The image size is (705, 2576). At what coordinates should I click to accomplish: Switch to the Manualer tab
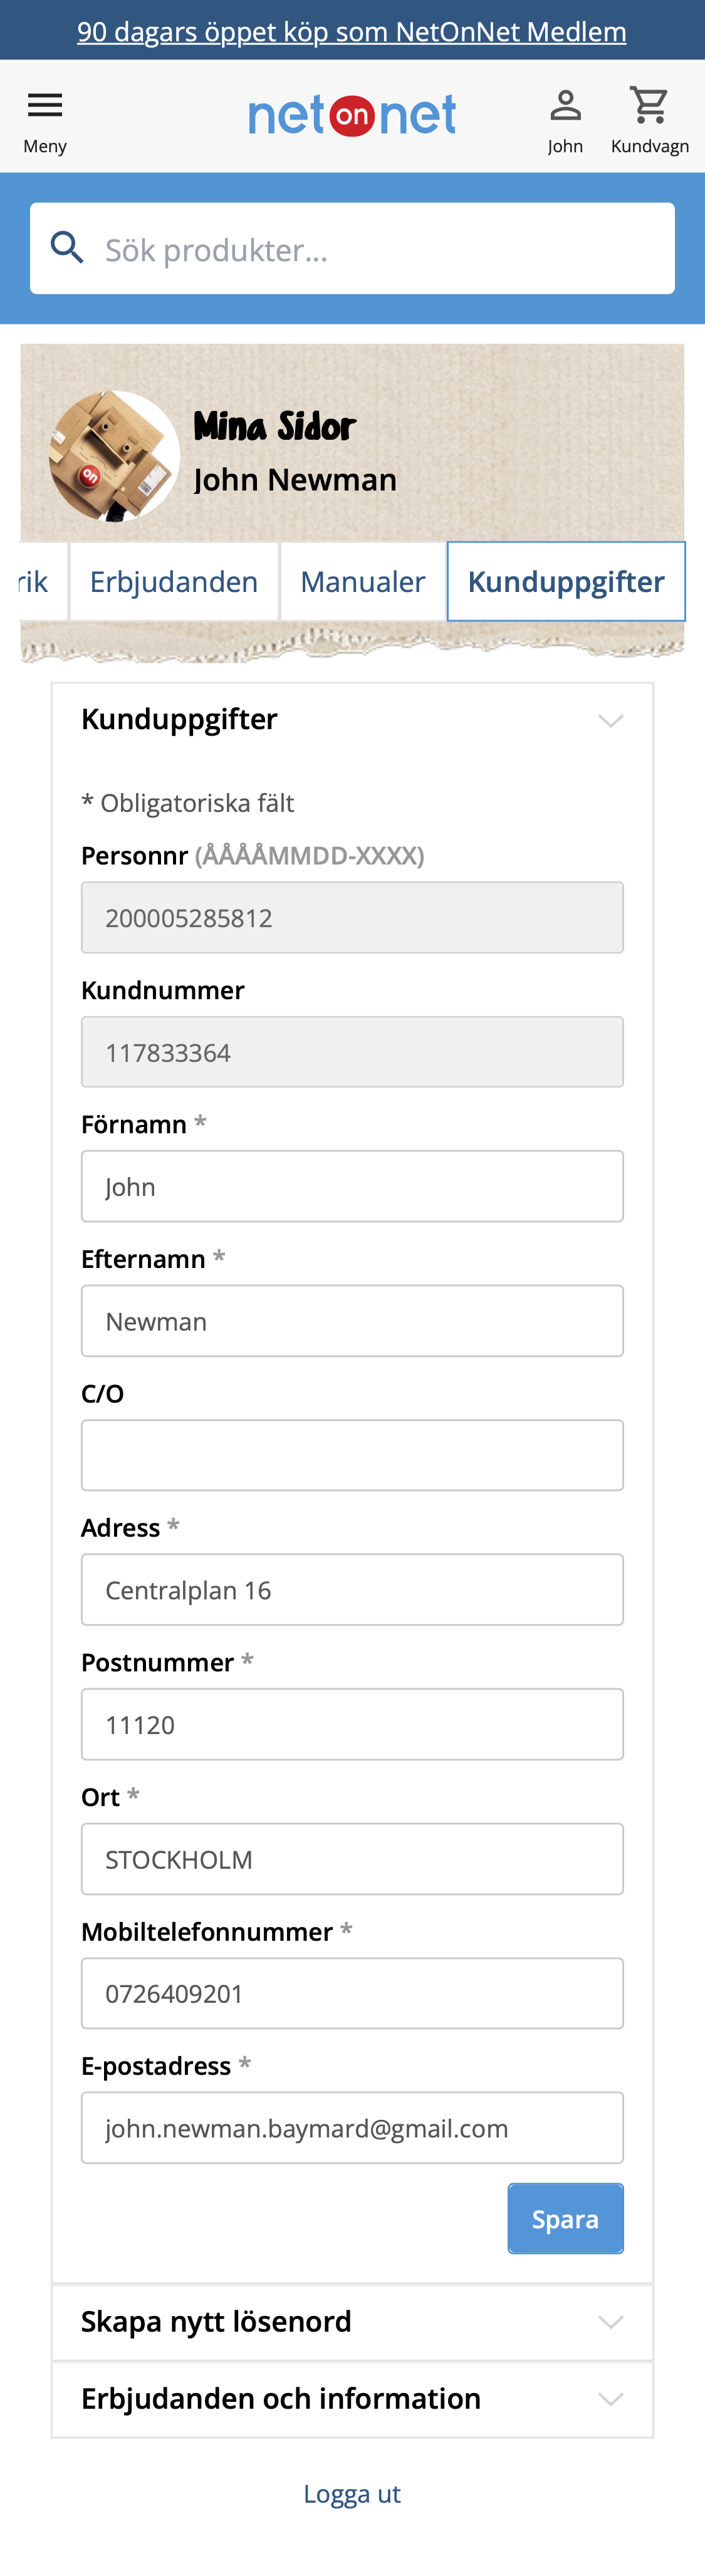pos(362,581)
